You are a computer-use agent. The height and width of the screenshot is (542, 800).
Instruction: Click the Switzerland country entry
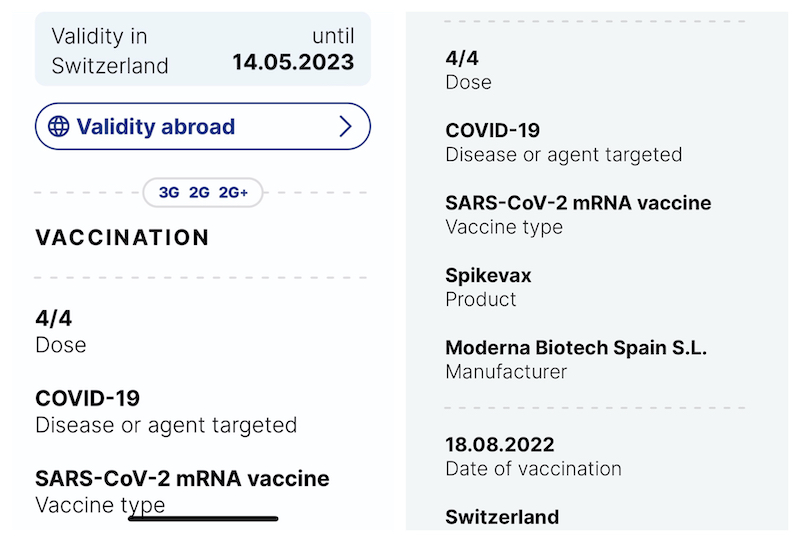502,517
